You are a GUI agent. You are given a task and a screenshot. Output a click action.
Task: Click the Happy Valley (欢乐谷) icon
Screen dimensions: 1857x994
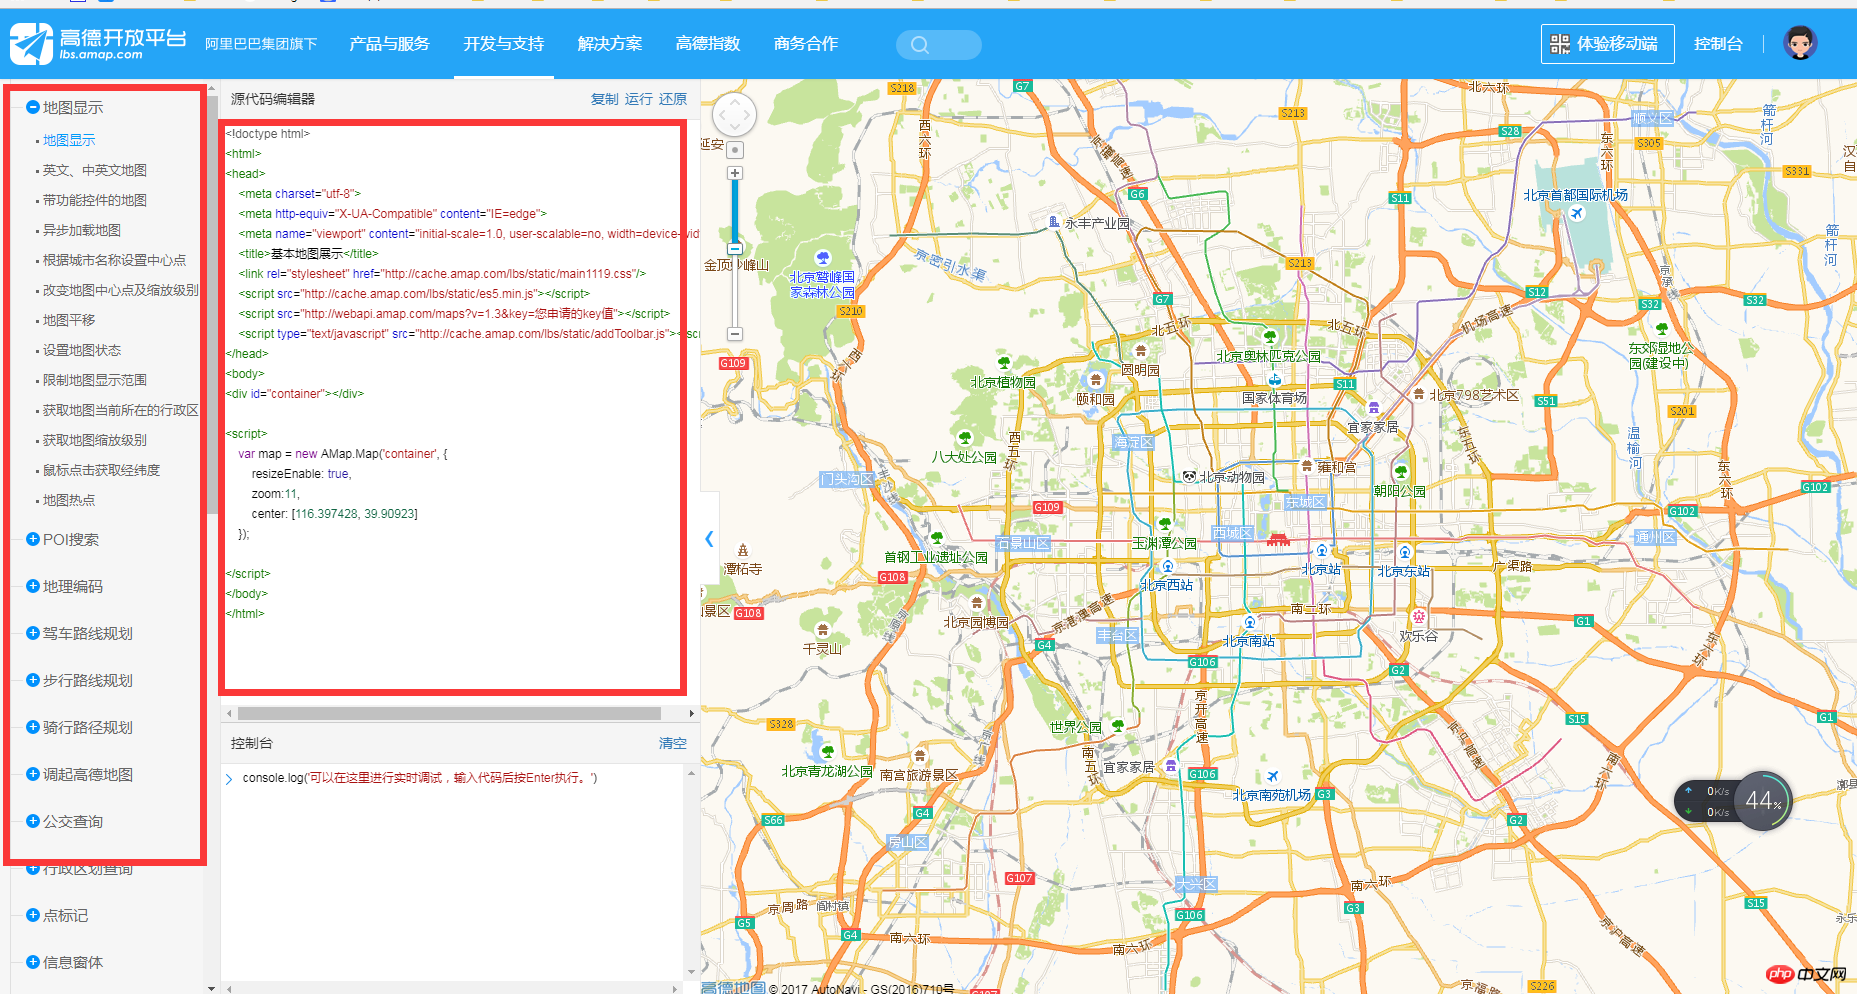1418,616
